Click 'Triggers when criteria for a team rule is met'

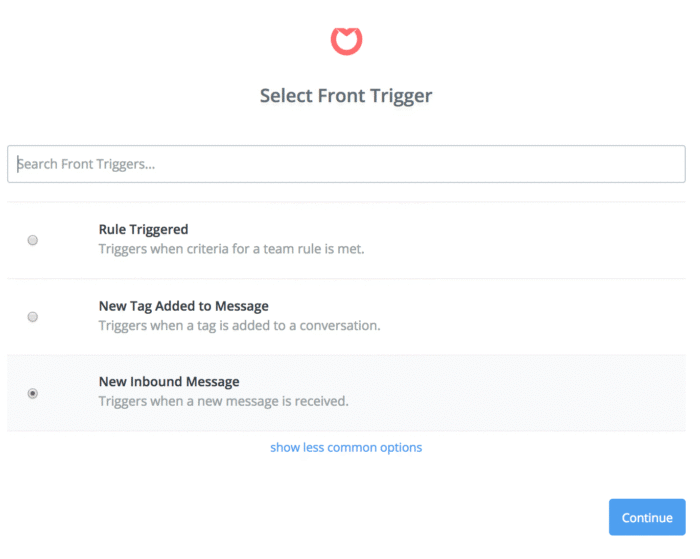tap(231, 249)
